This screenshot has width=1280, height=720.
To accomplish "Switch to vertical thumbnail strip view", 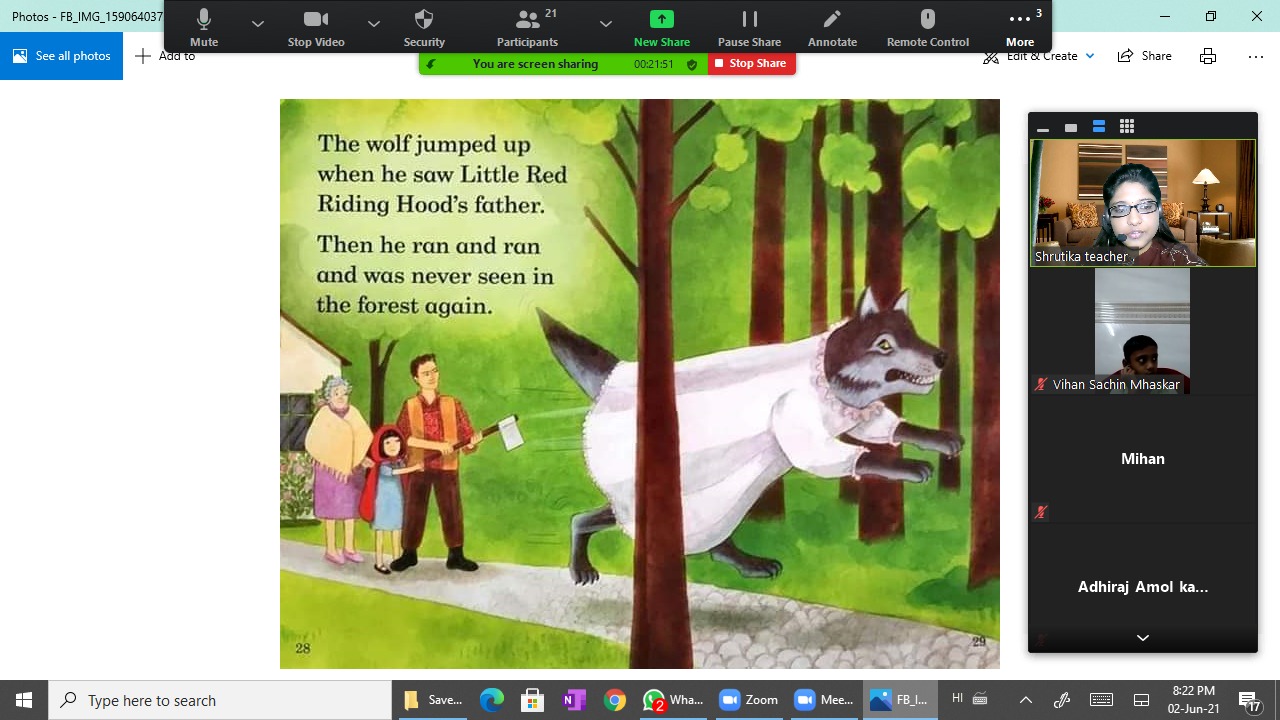I will pyautogui.click(x=1099, y=127).
